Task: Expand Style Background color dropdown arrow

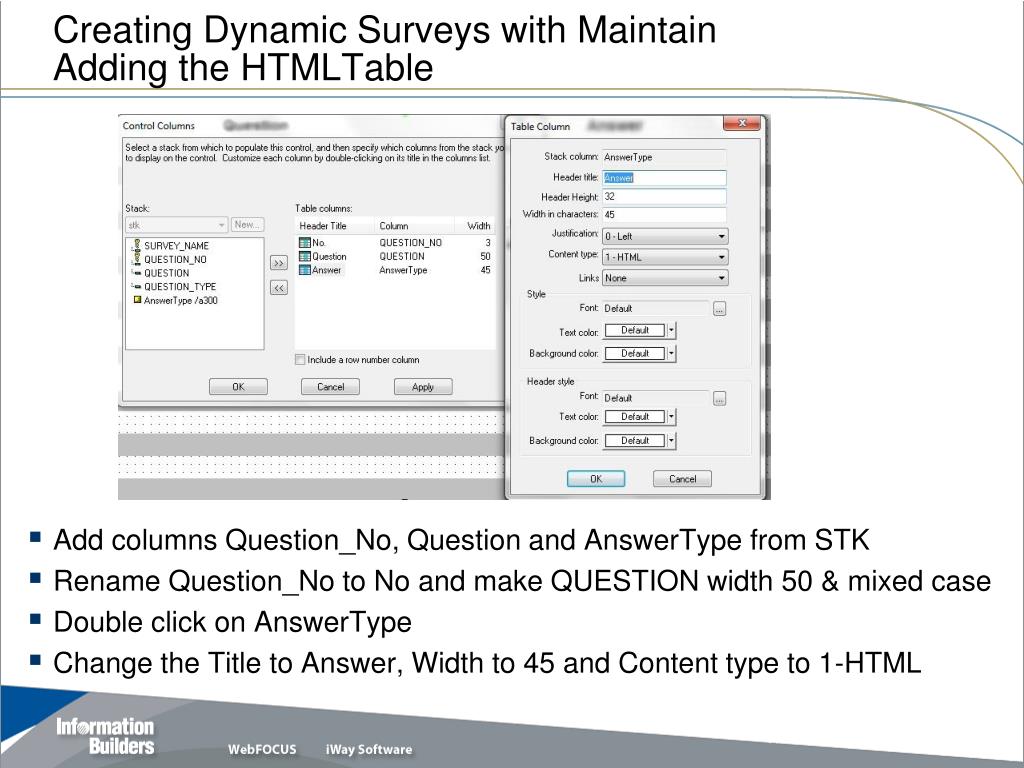Action: click(x=671, y=353)
